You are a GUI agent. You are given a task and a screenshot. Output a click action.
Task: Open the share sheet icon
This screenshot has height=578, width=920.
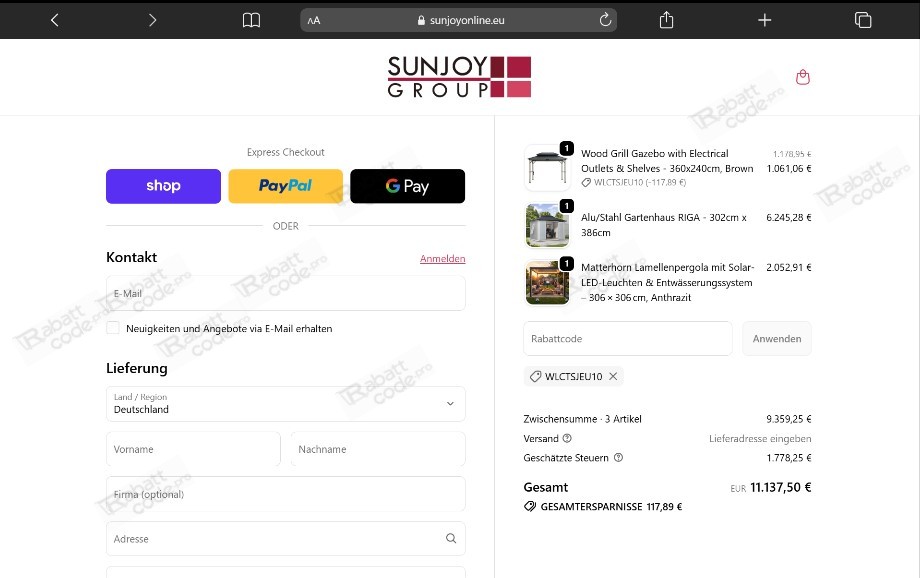coord(666,20)
